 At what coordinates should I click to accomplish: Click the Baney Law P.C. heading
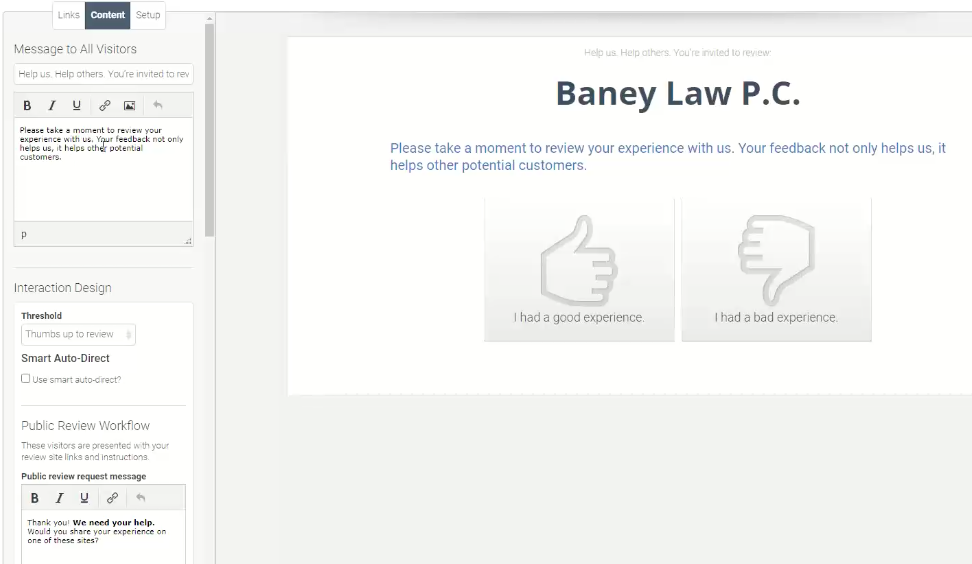(x=678, y=94)
